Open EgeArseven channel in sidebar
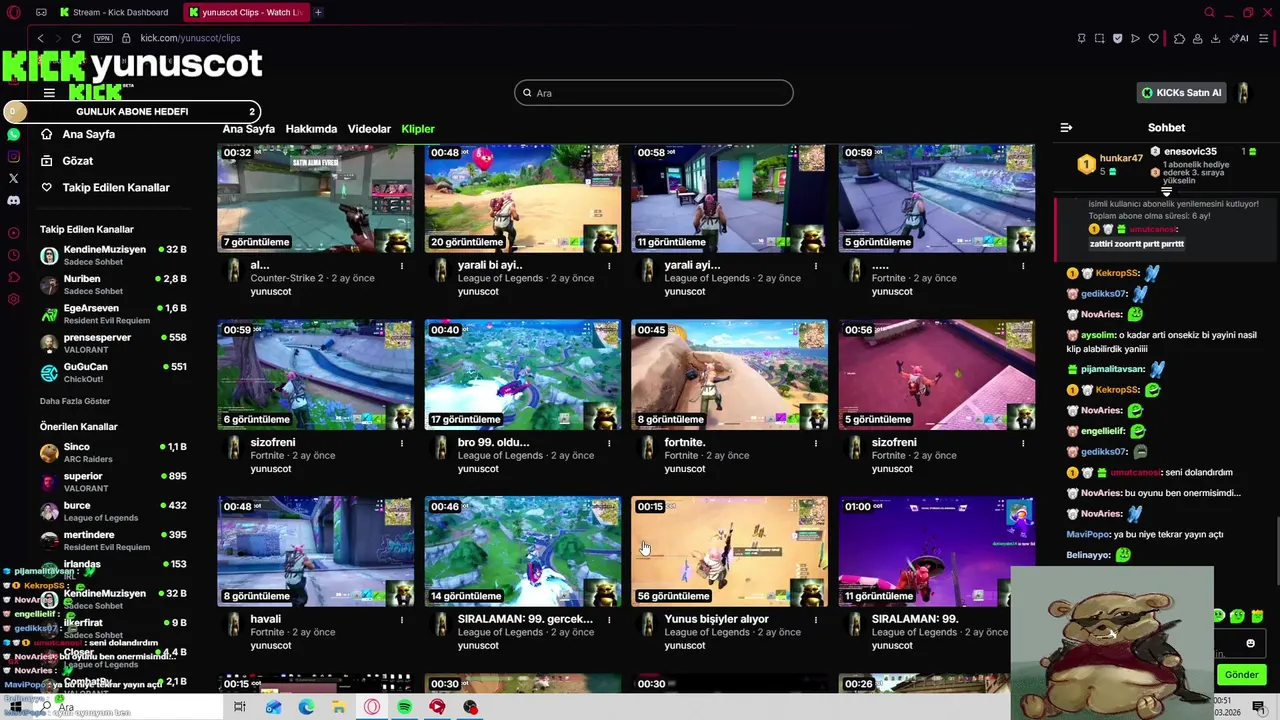 coord(113,314)
